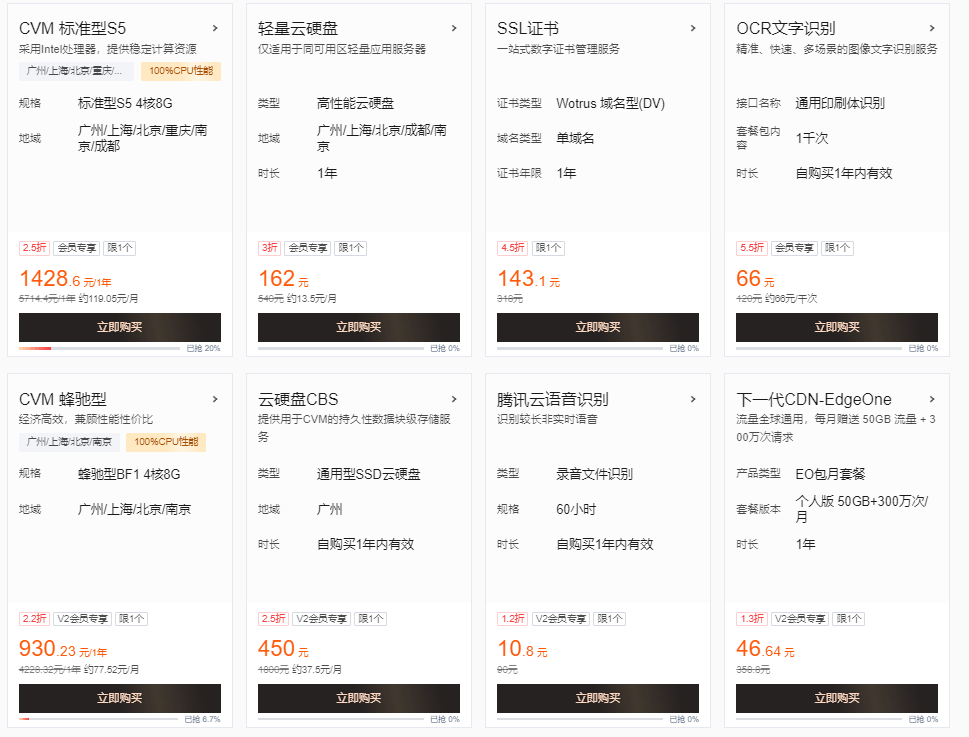Click the 60小时 spec value

tap(576, 509)
